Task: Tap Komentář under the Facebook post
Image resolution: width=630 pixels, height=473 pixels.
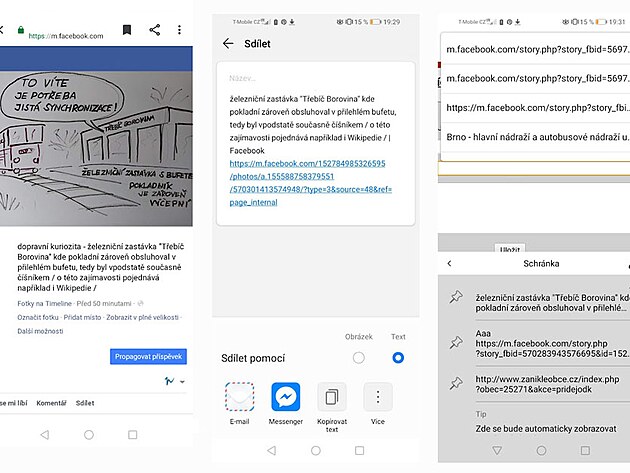Action: click(50, 403)
